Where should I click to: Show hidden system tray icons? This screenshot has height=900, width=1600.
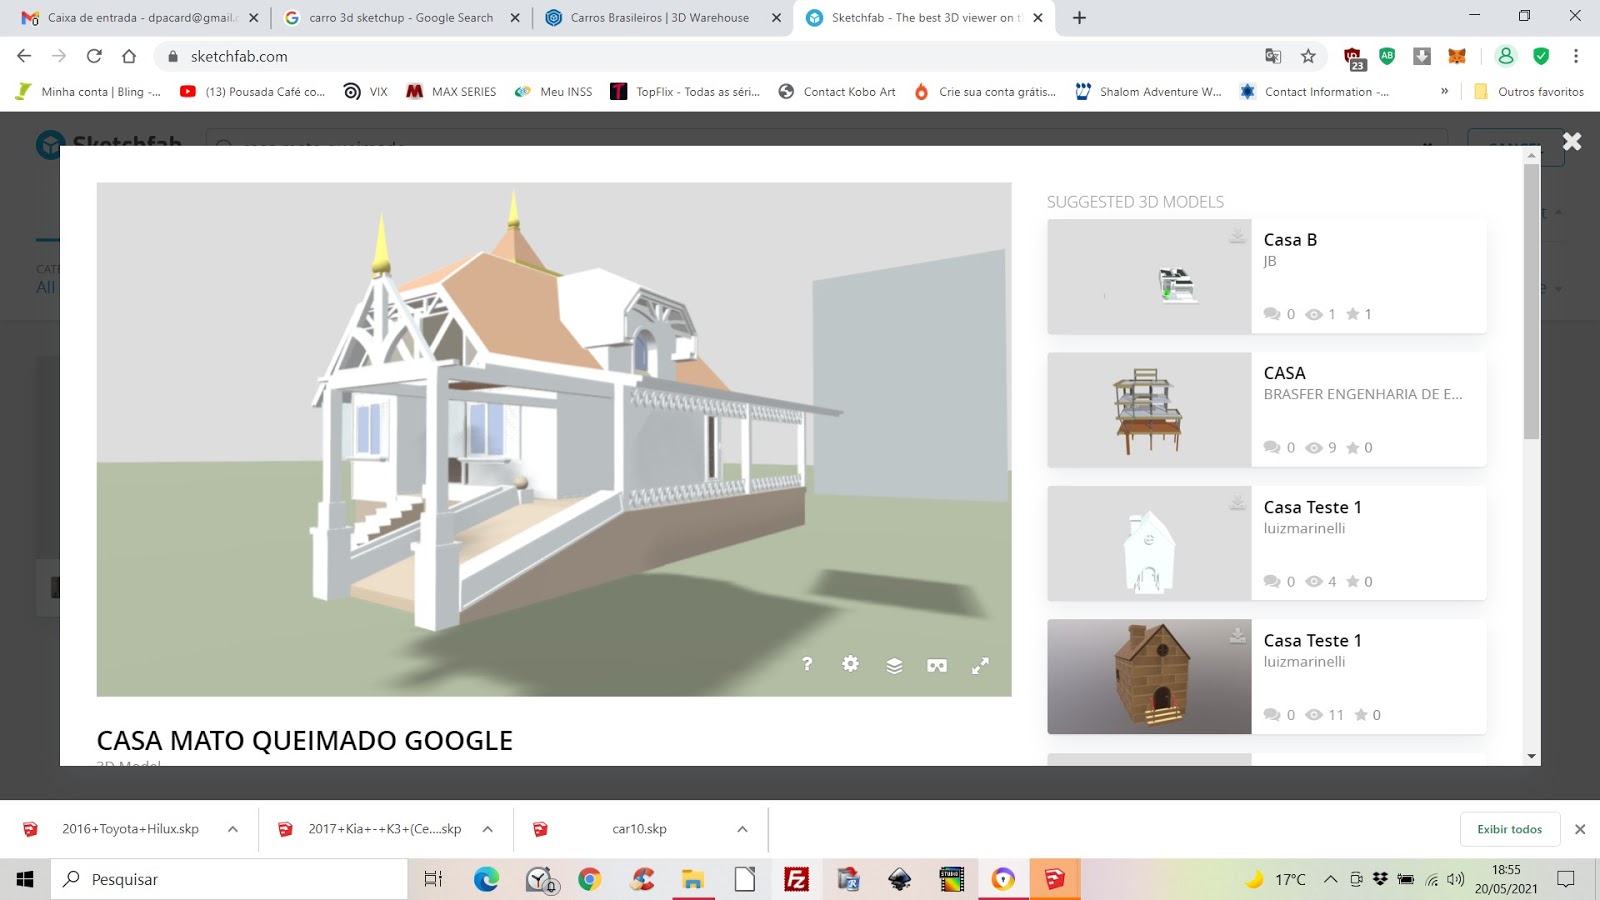point(1330,879)
